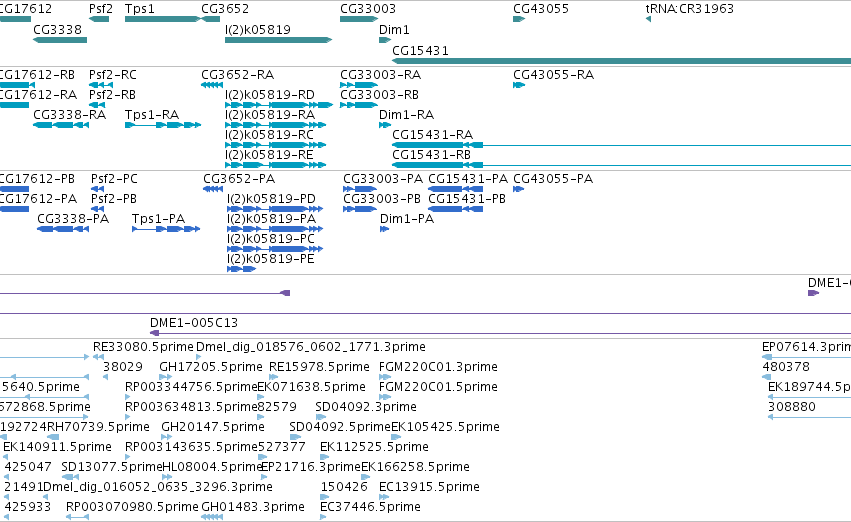Select the CG3652 gene label
The width and height of the screenshot is (851, 522).
(x=225, y=9)
